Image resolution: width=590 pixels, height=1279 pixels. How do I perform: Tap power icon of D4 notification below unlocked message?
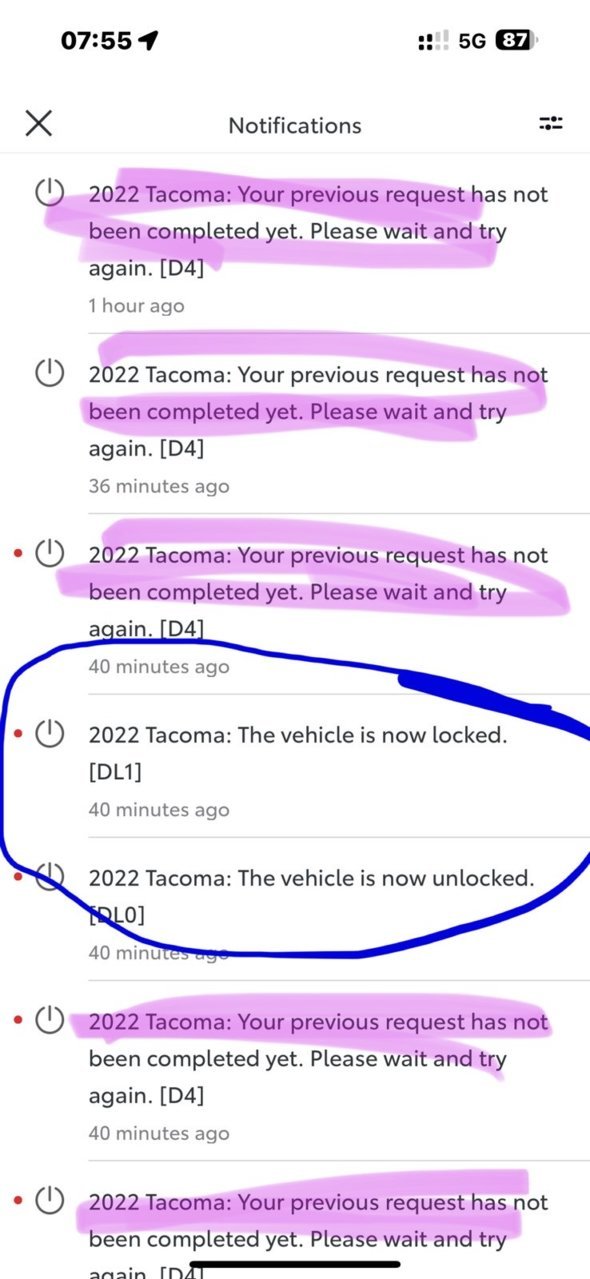point(50,1022)
